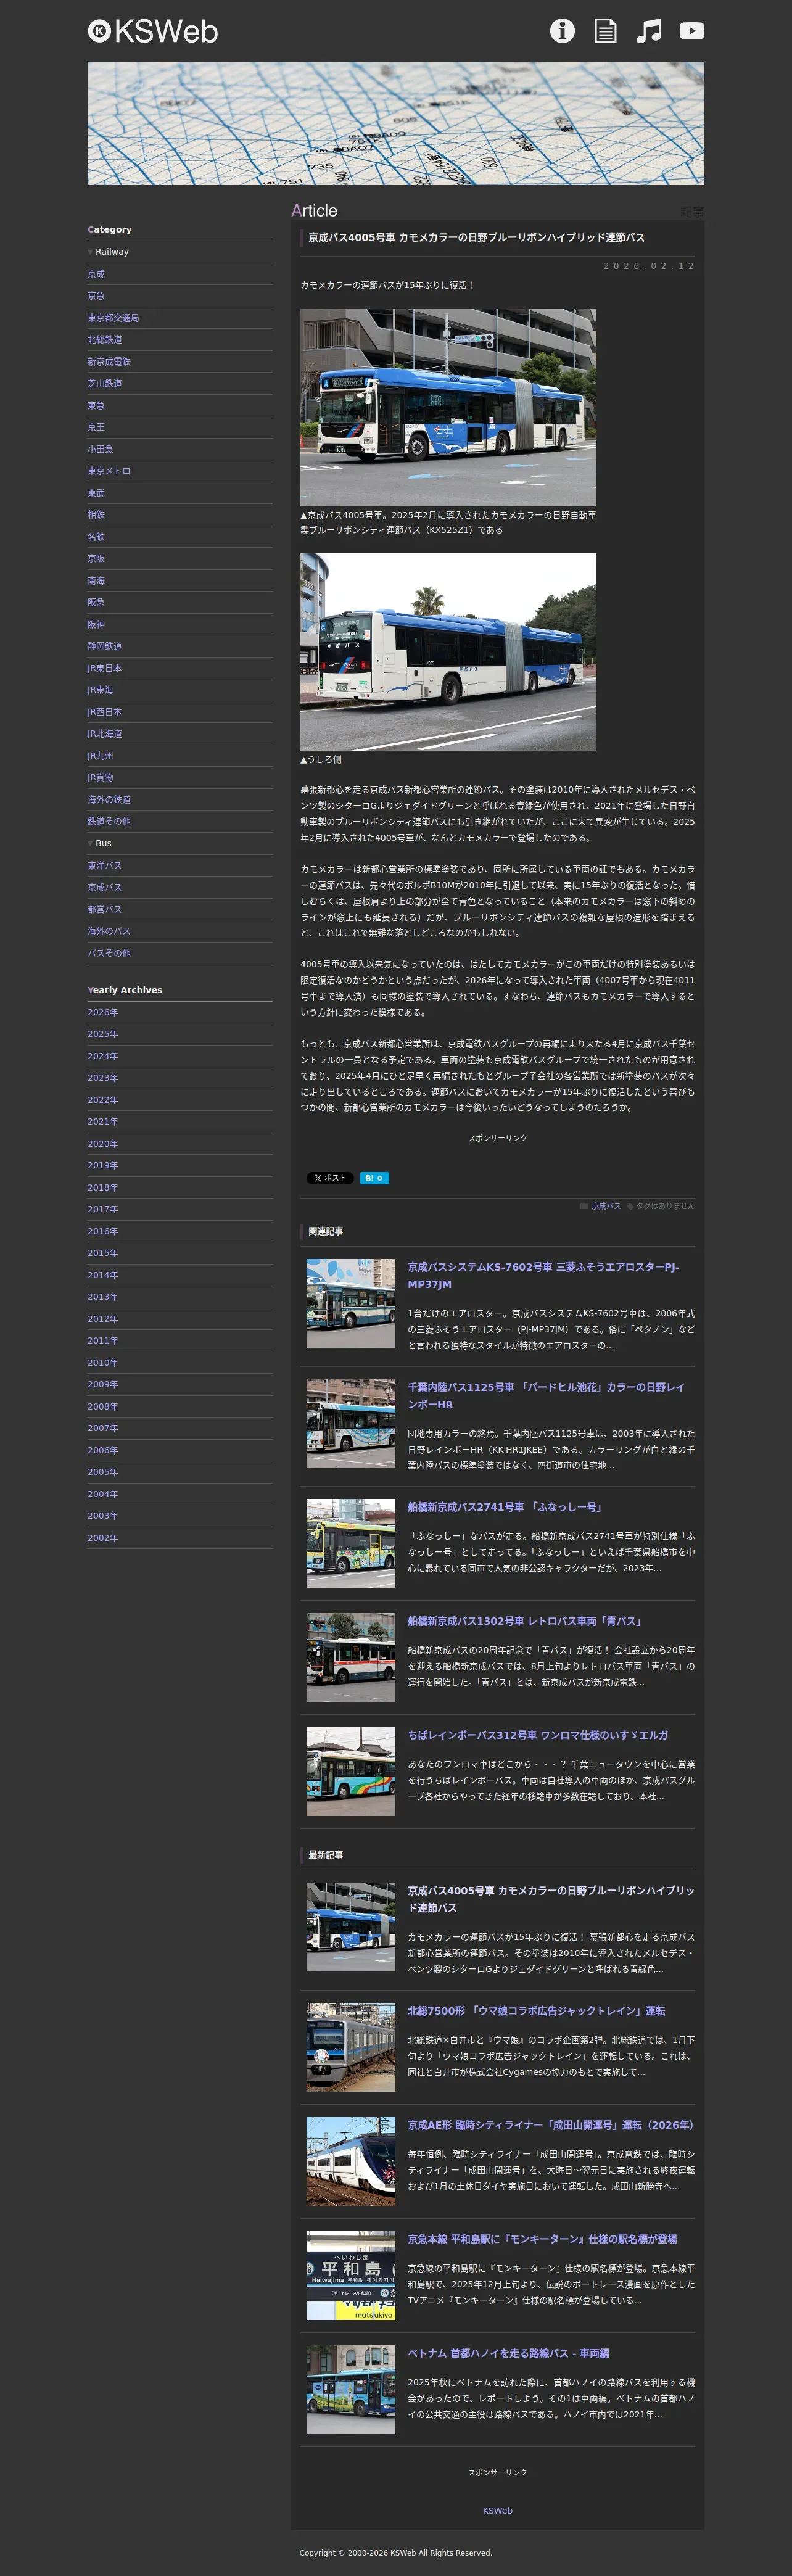Open the 海外の鉄道 category
The height and width of the screenshot is (2576, 792).
click(x=109, y=800)
